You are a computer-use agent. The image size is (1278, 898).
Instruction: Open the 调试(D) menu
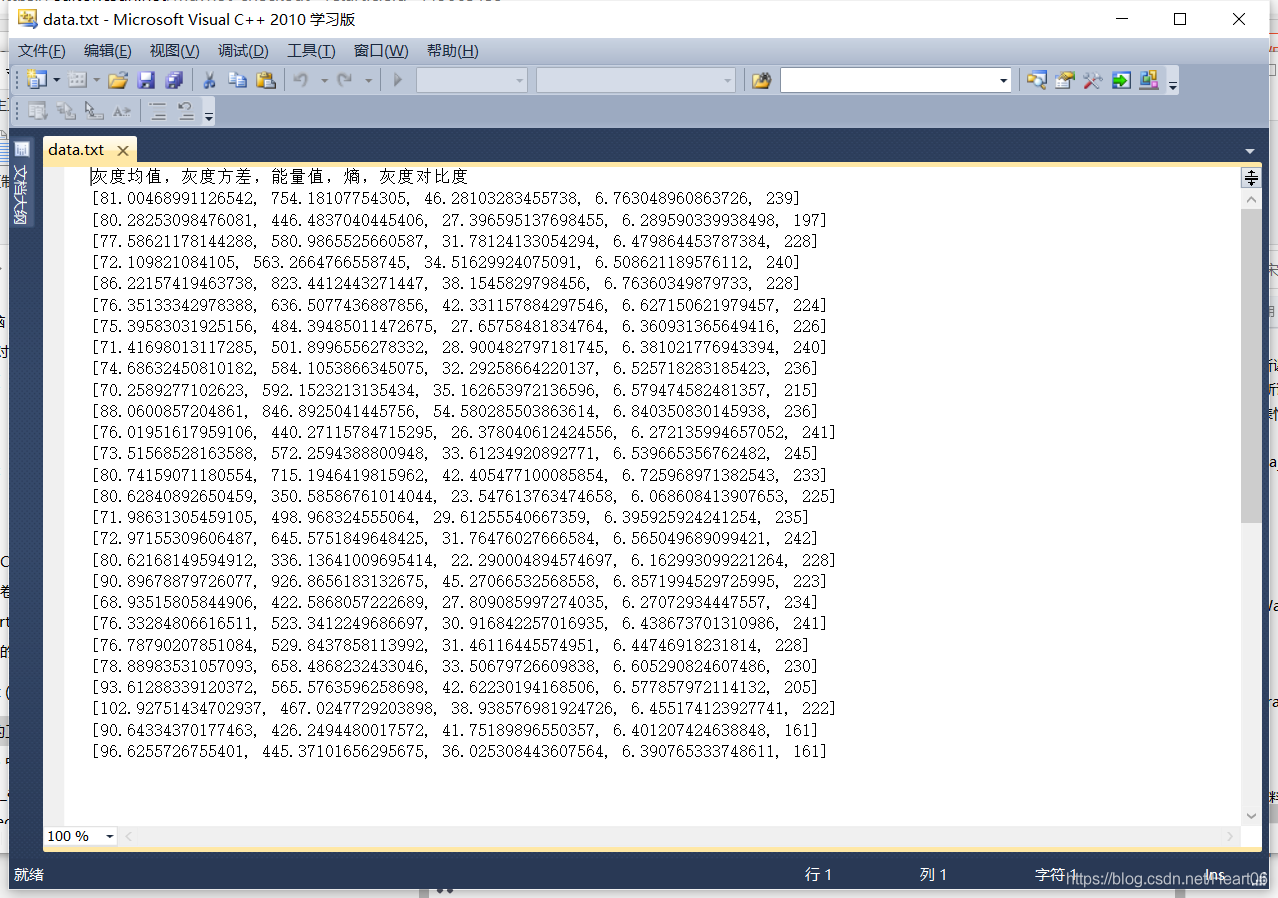243,51
